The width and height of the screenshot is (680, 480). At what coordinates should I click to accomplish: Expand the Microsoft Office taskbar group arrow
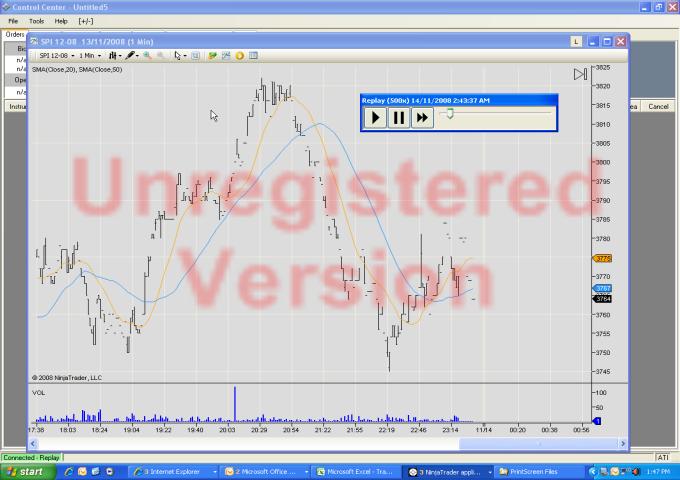(306, 472)
